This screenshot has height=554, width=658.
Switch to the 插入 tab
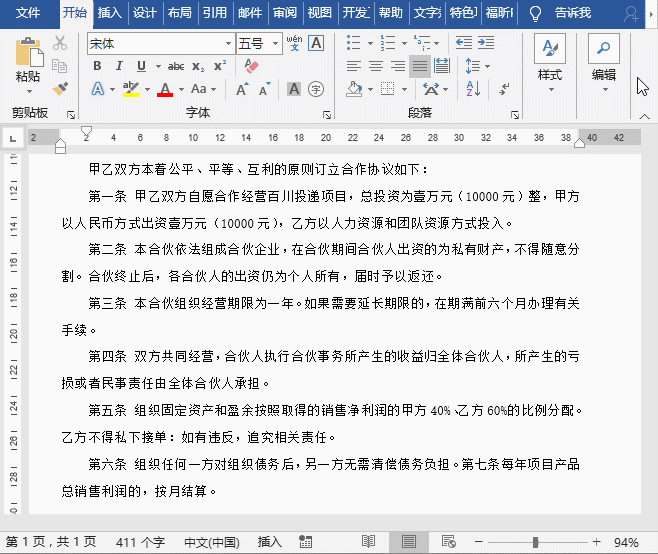tap(110, 13)
